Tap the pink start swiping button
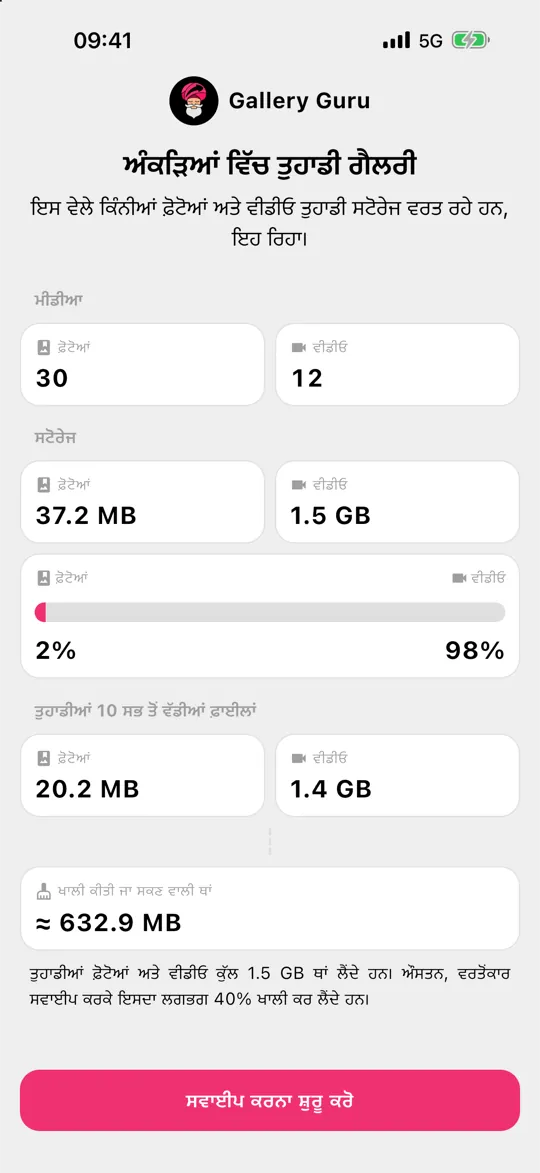 270,1100
